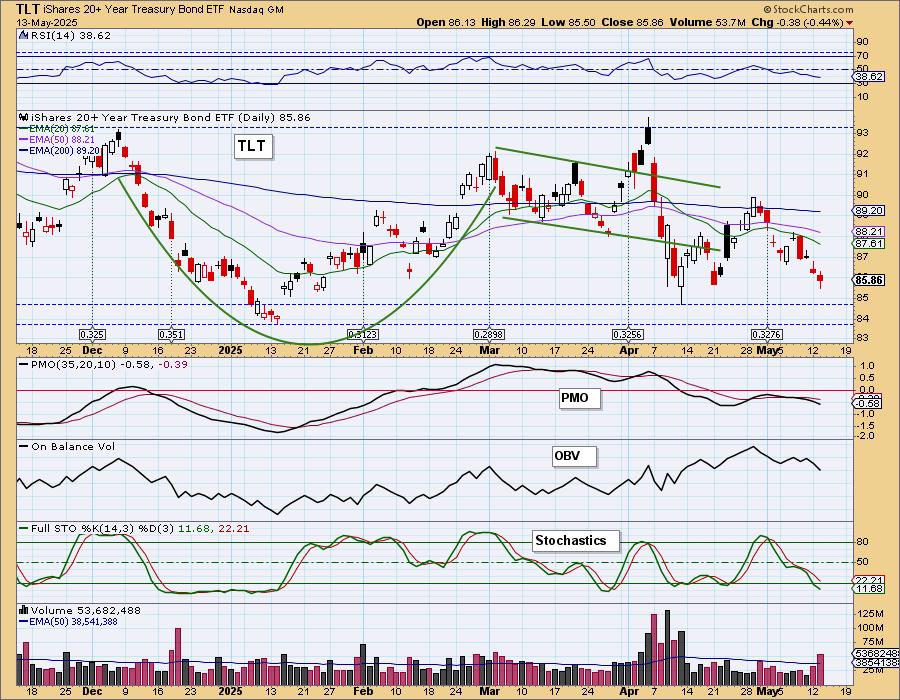The height and width of the screenshot is (700, 900).
Task: Click the 38.62 RSI axis tag
Action: pyautogui.click(x=868, y=76)
